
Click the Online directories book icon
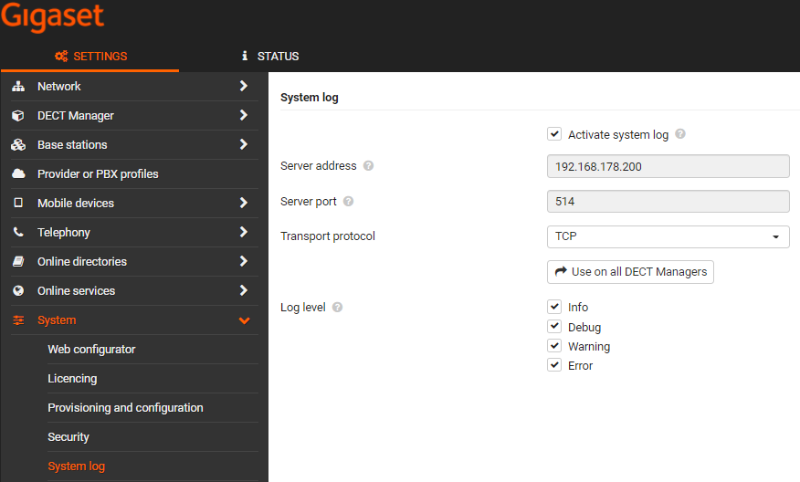(x=18, y=262)
